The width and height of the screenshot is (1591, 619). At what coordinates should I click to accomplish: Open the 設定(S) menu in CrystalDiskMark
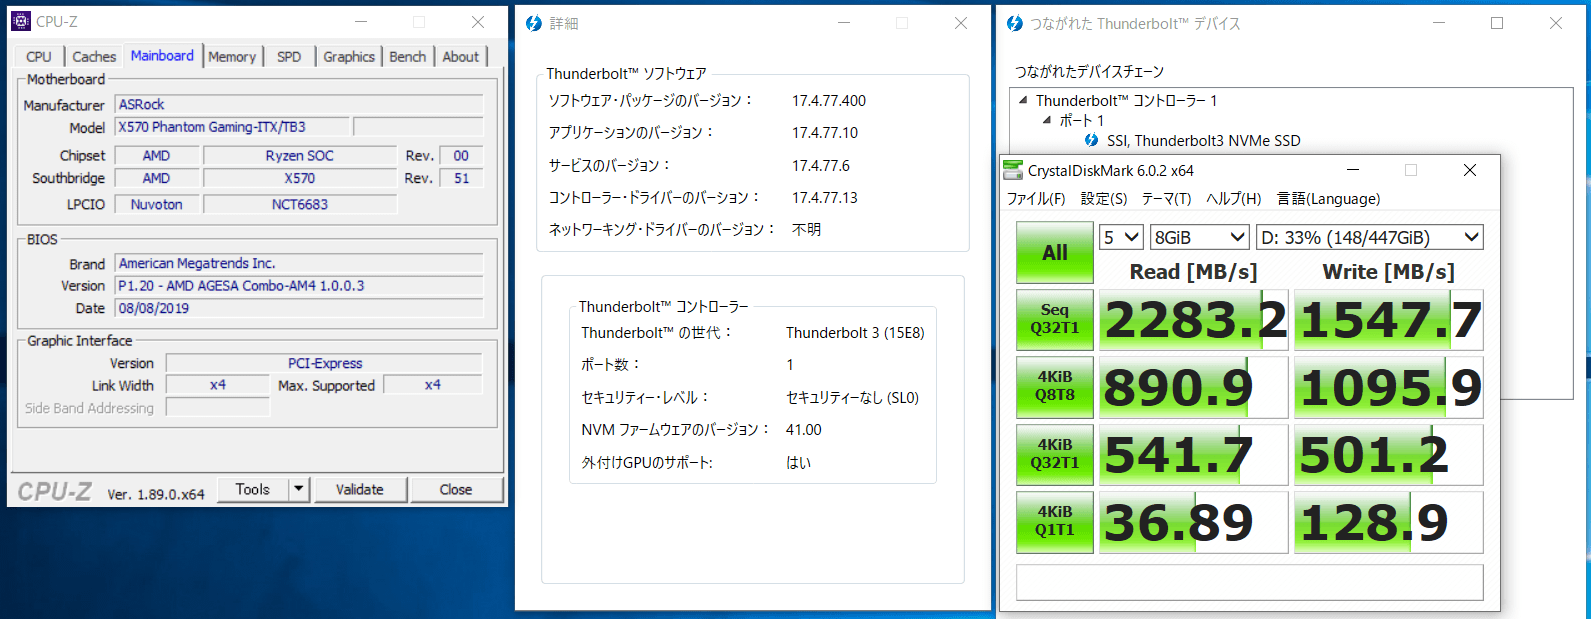click(1104, 199)
